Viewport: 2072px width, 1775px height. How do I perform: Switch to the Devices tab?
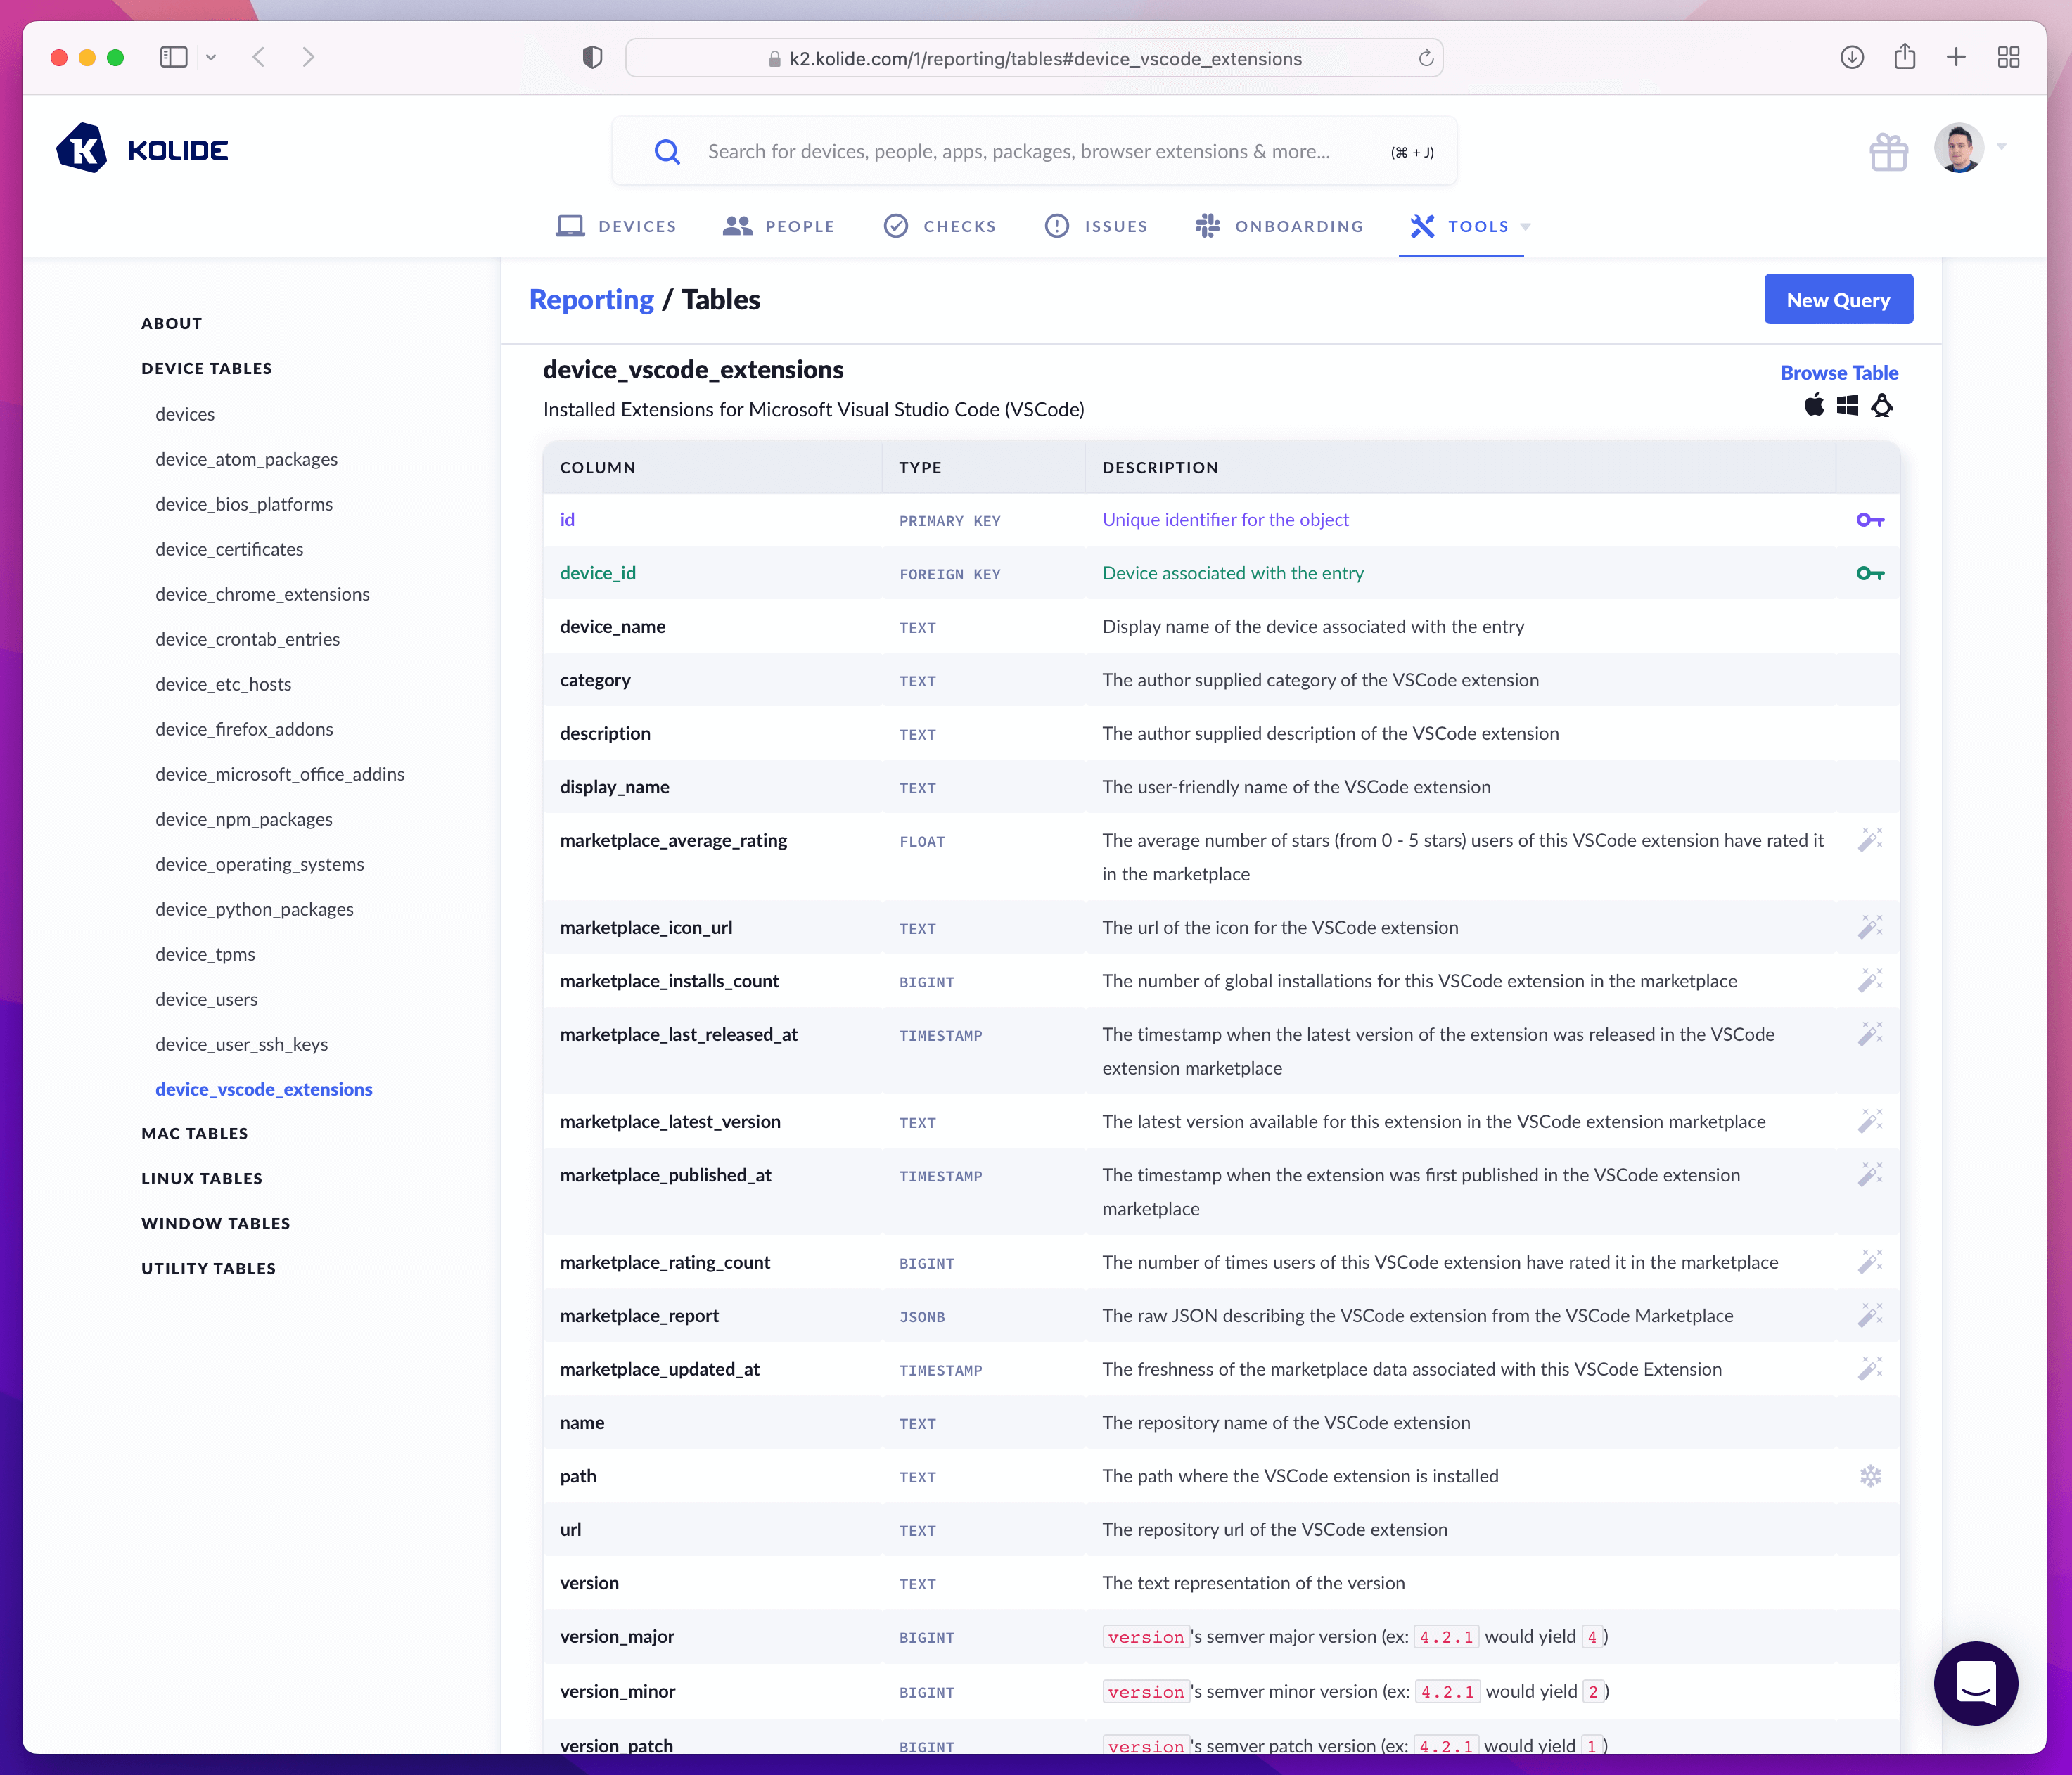[x=616, y=226]
